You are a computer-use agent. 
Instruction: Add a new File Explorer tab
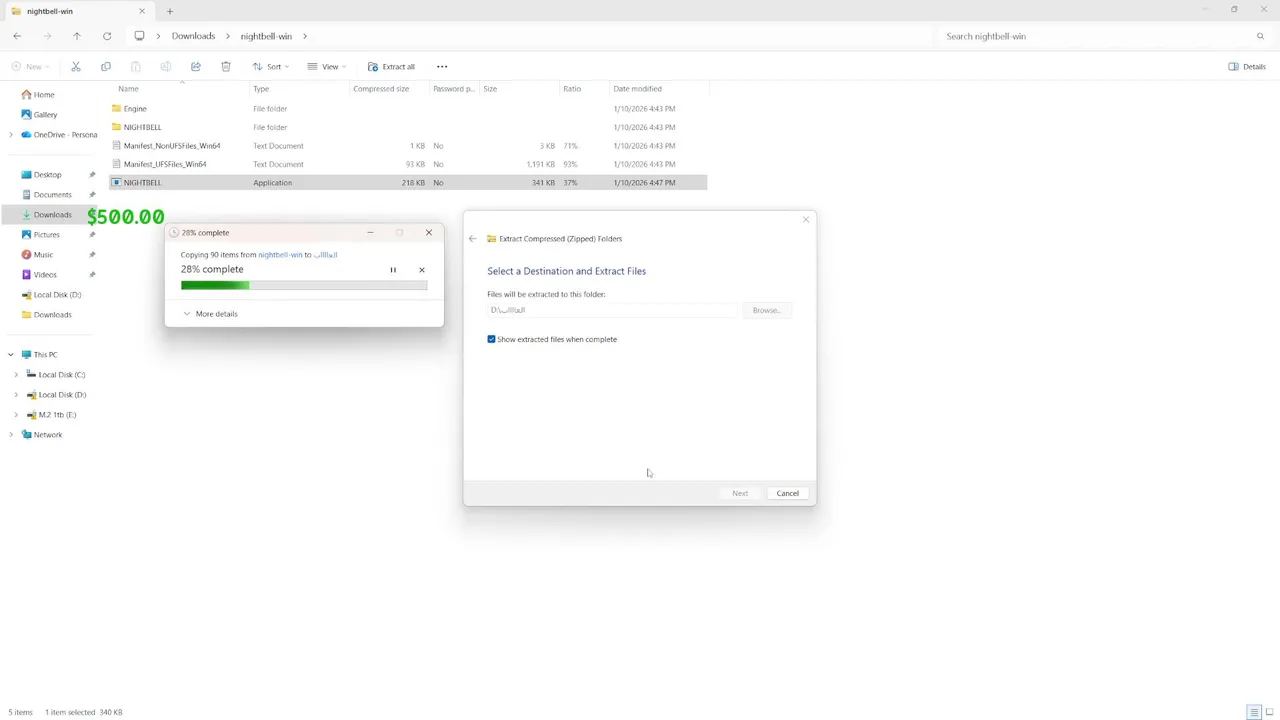click(x=170, y=11)
